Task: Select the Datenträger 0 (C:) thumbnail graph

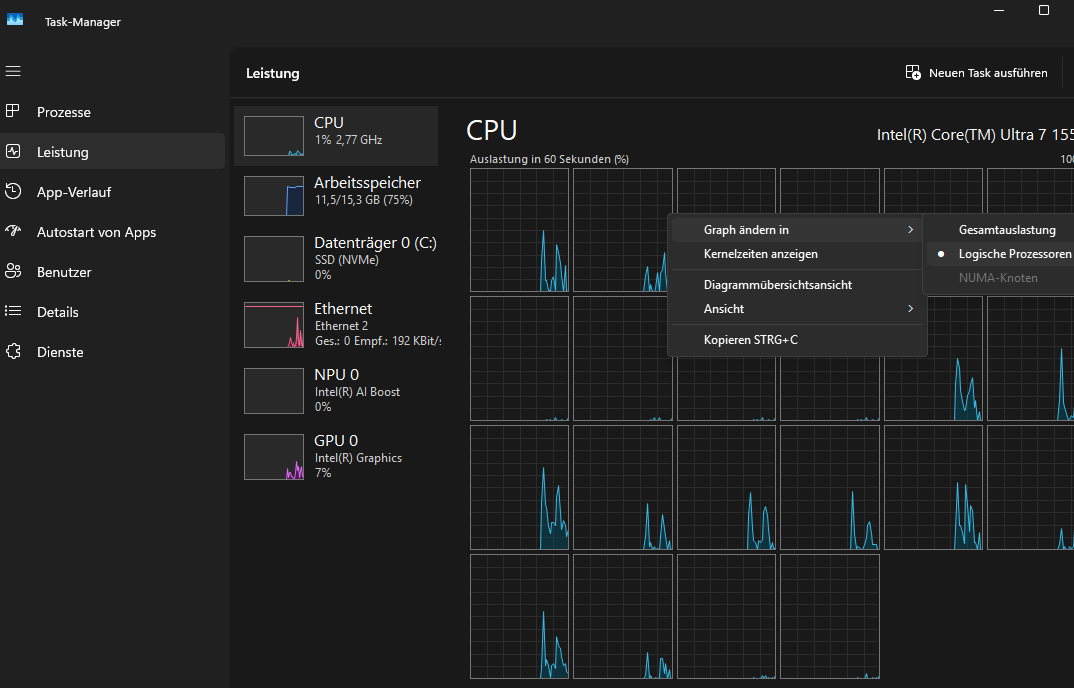Action: 274,259
